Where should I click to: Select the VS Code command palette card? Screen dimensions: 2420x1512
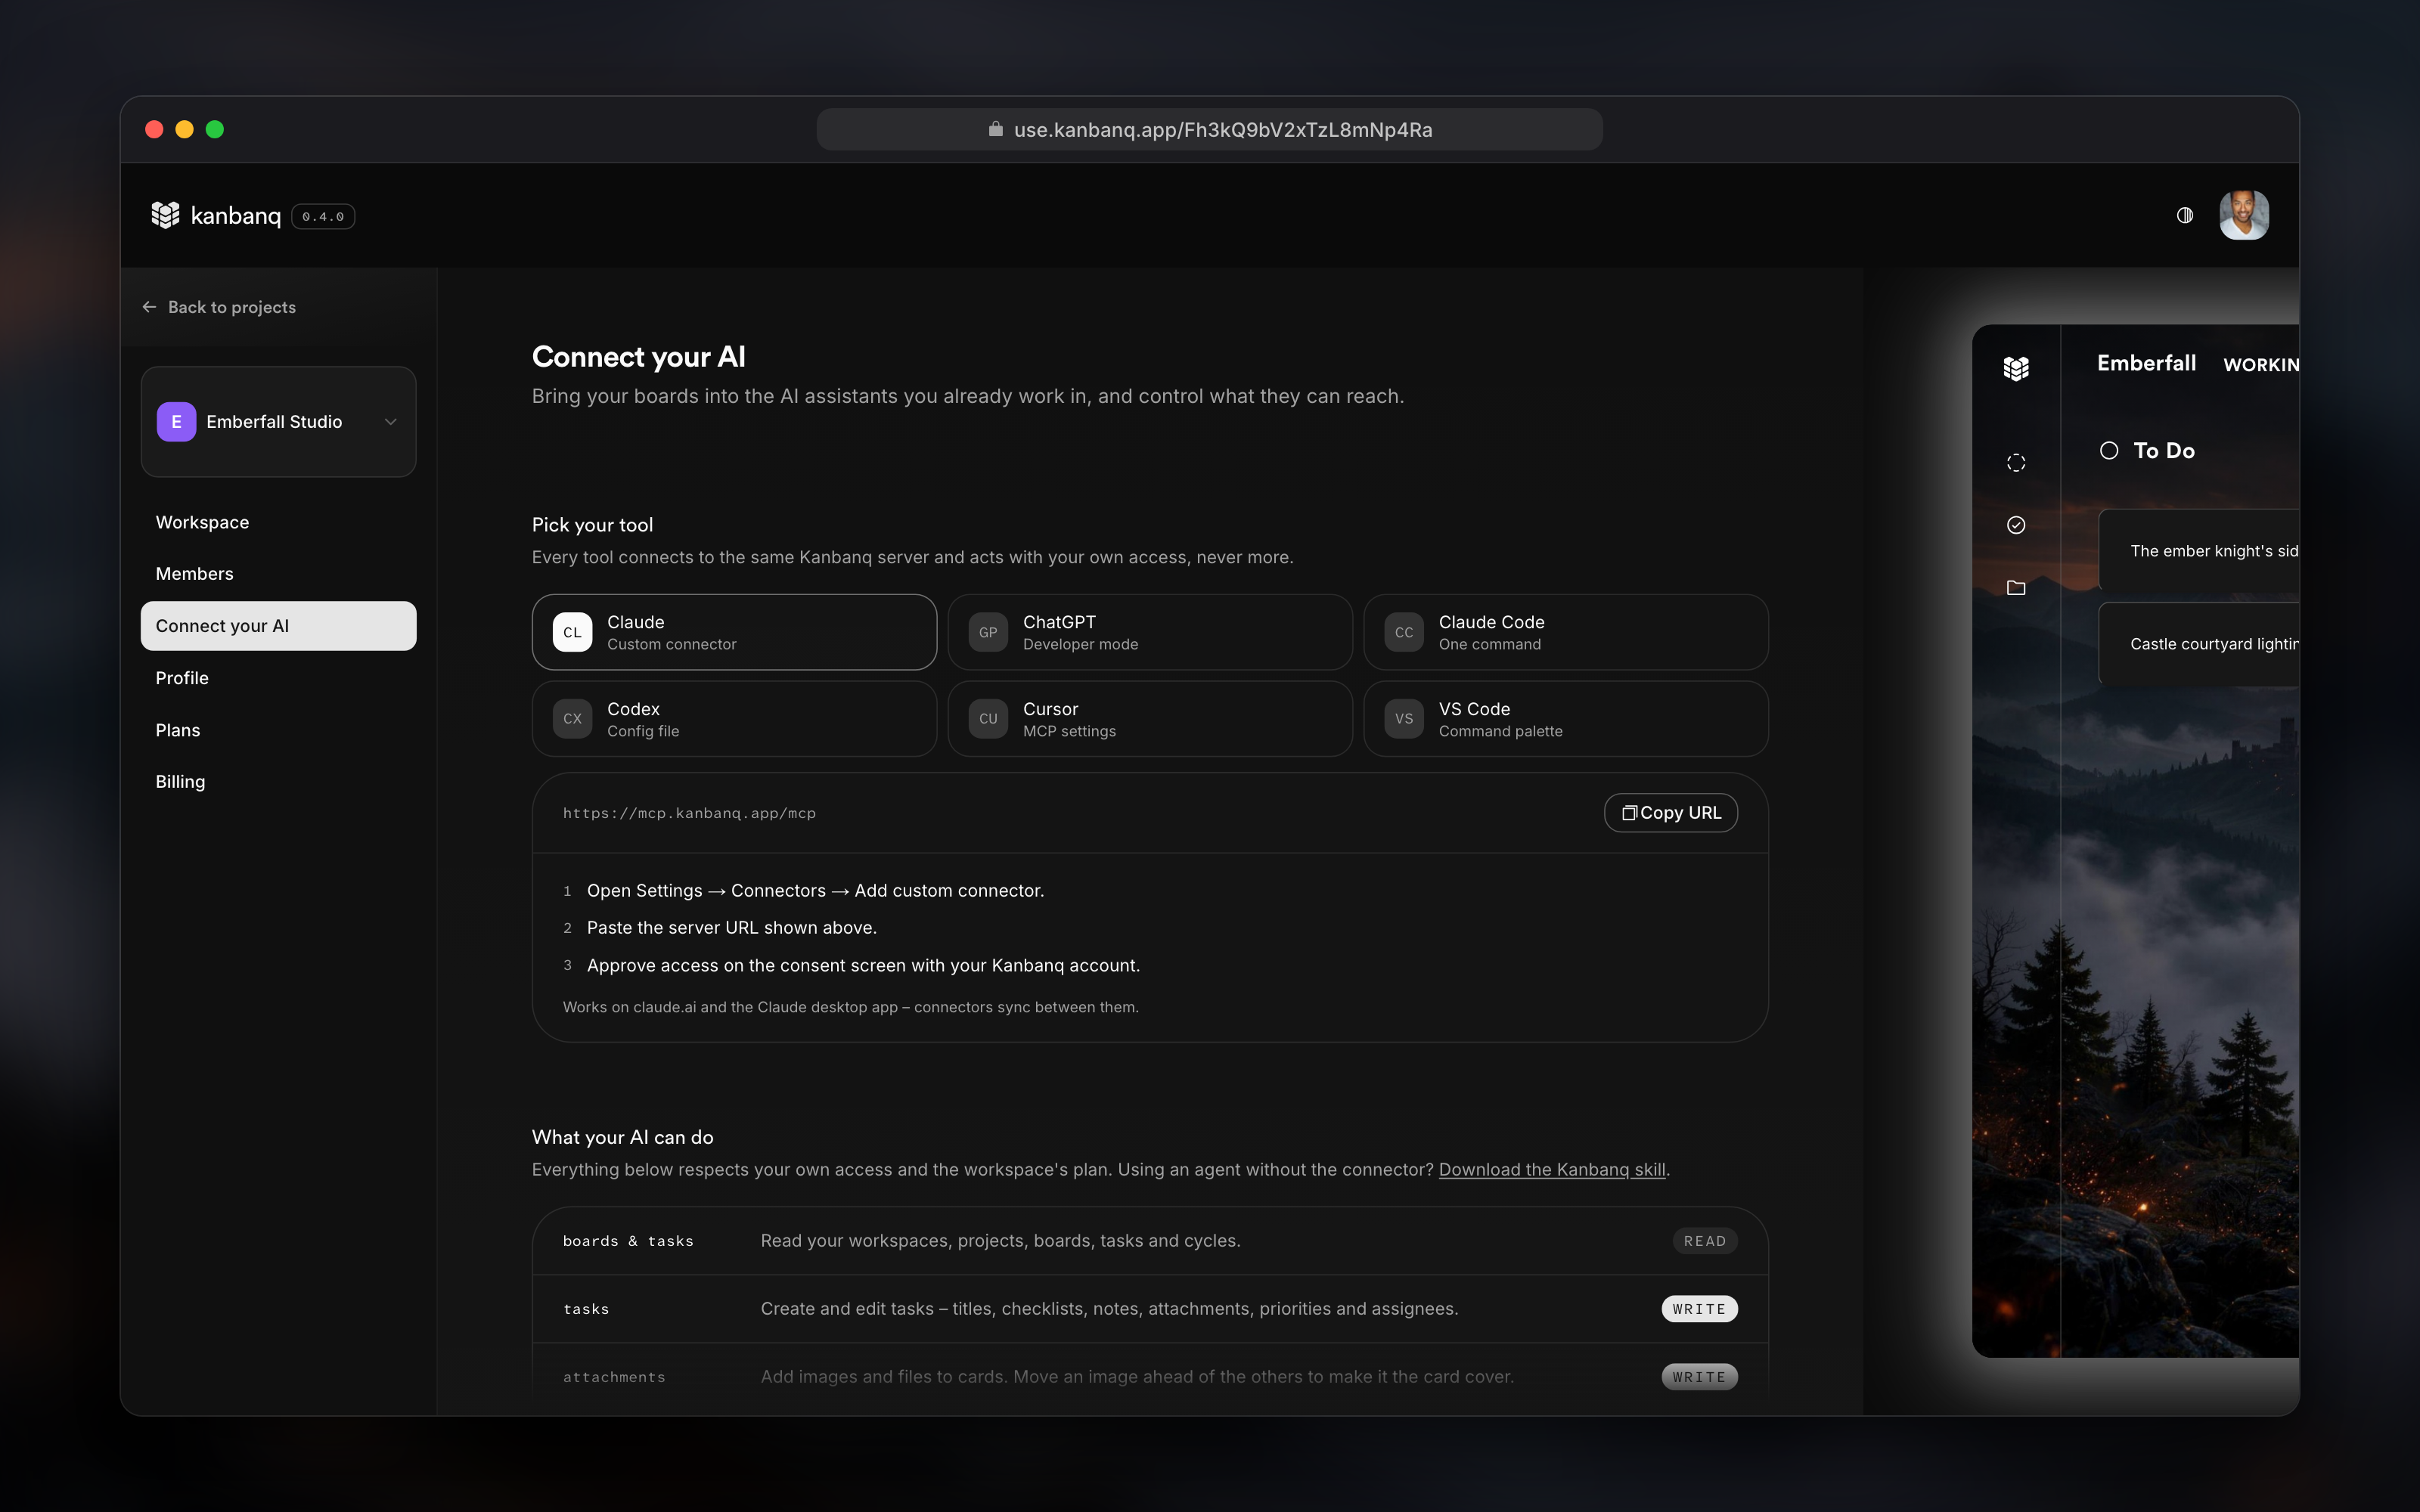tap(1566, 719)
